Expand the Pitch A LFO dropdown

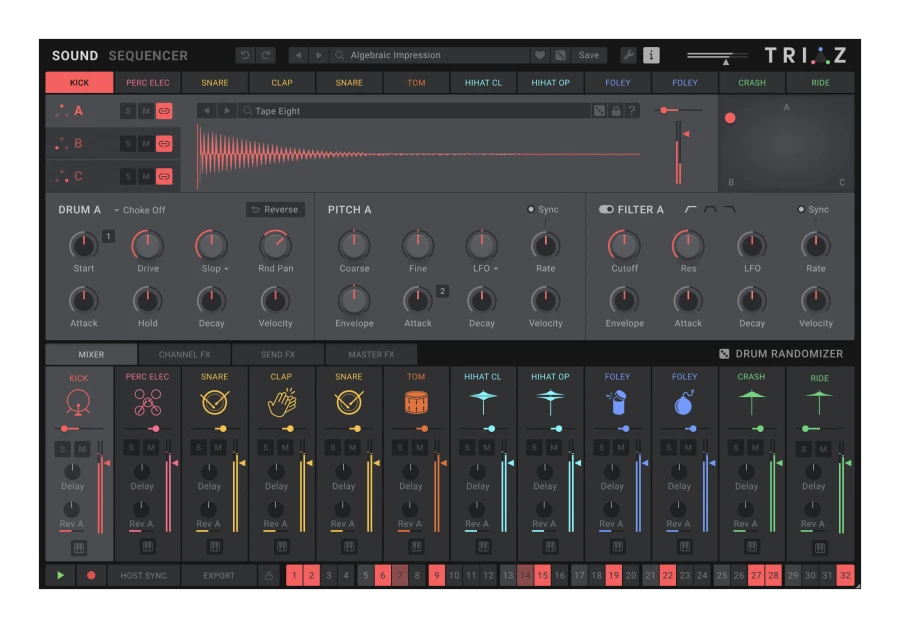point(485,268)
